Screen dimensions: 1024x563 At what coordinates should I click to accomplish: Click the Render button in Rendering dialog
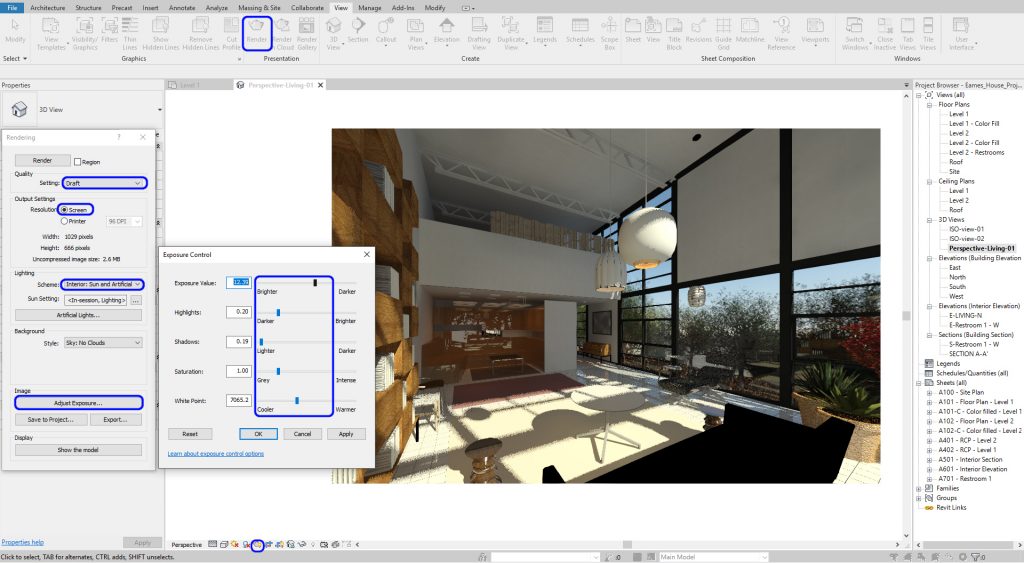coord(42,161)
